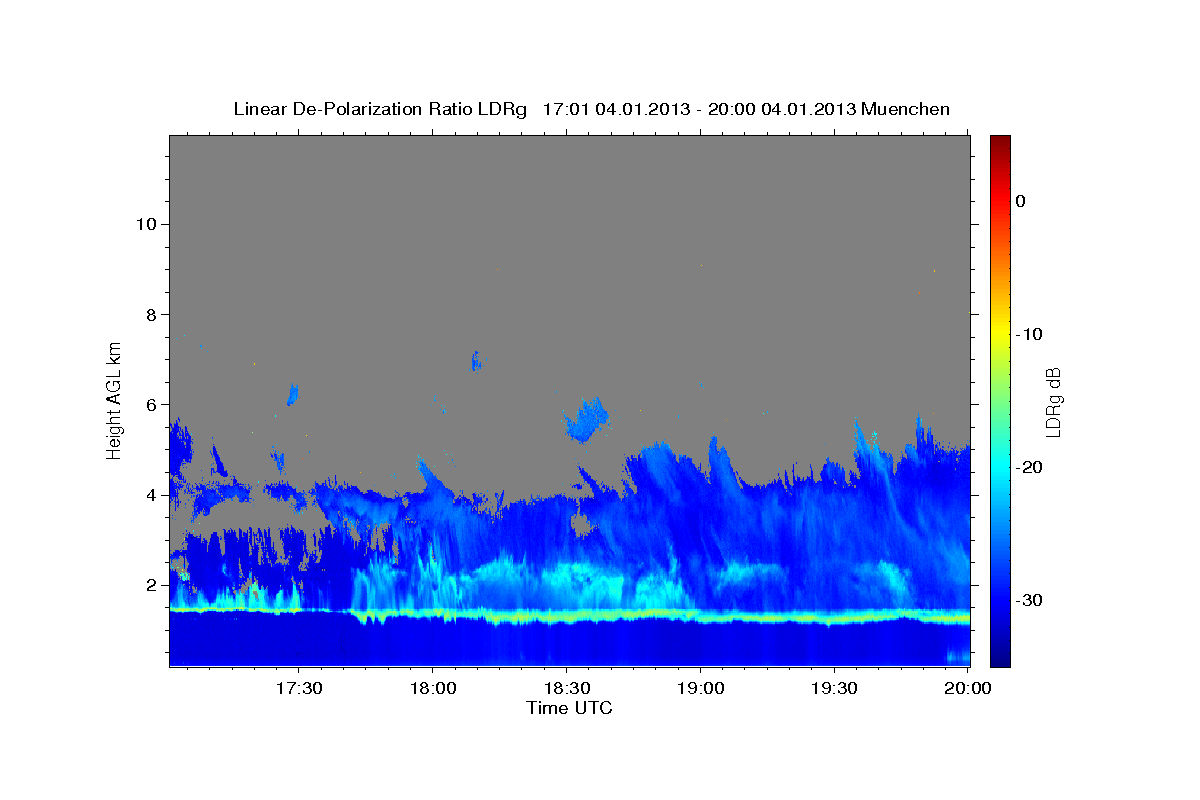Click the 19:30 time tick label
This screenshot has height=800, width=1200.
pyautogui.click(x=833, y=689)
